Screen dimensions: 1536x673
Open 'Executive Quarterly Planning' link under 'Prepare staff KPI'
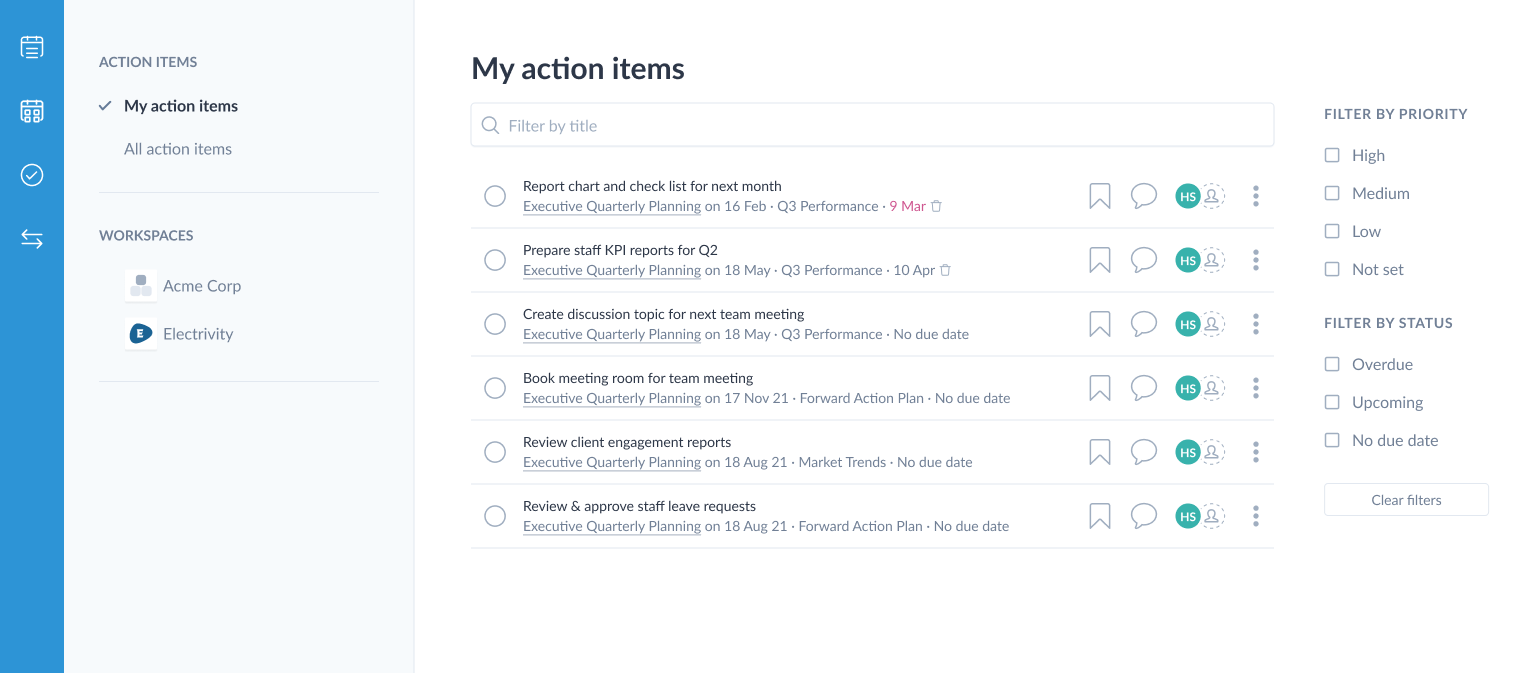(612, 270)
